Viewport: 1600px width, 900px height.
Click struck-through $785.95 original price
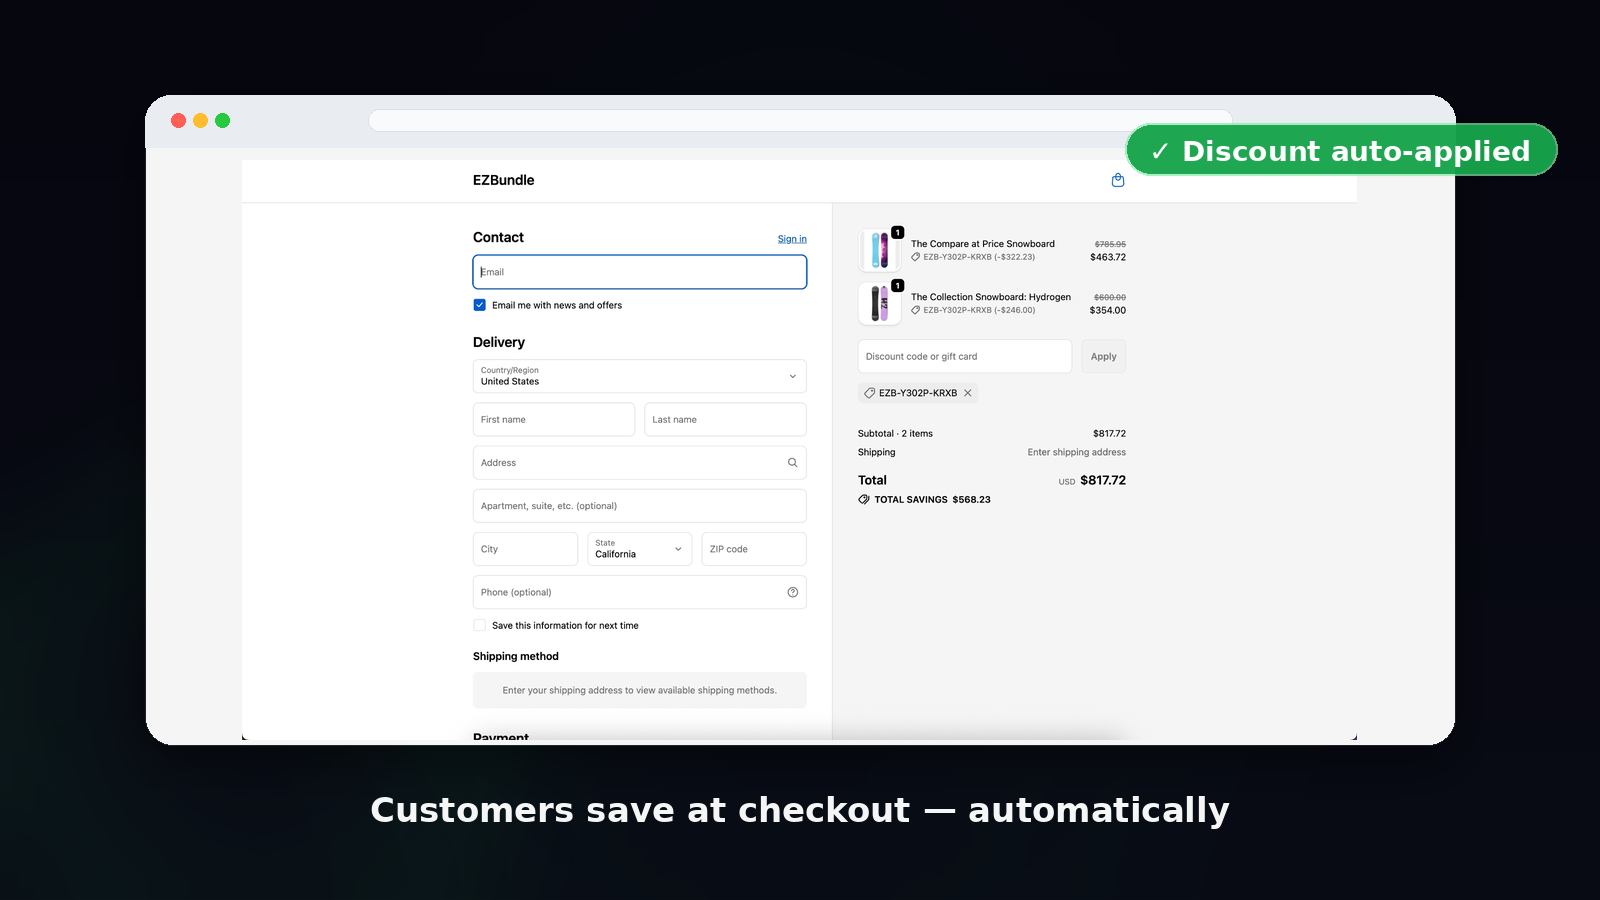(x=1110, y=244)
